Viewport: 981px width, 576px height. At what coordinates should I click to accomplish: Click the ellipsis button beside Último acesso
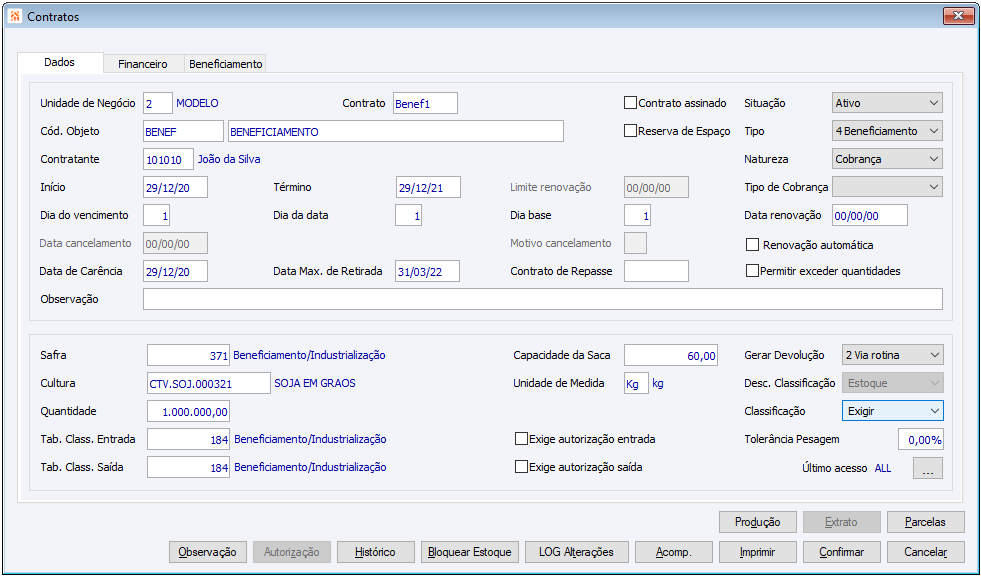(927, 468)
